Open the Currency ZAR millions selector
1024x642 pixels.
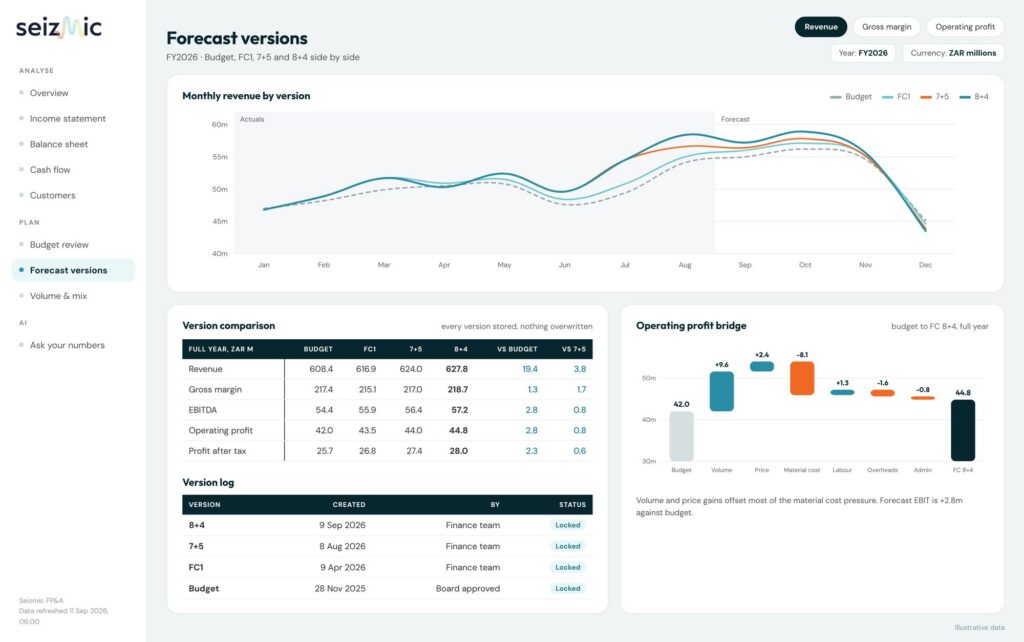click(x=953, y=53)
